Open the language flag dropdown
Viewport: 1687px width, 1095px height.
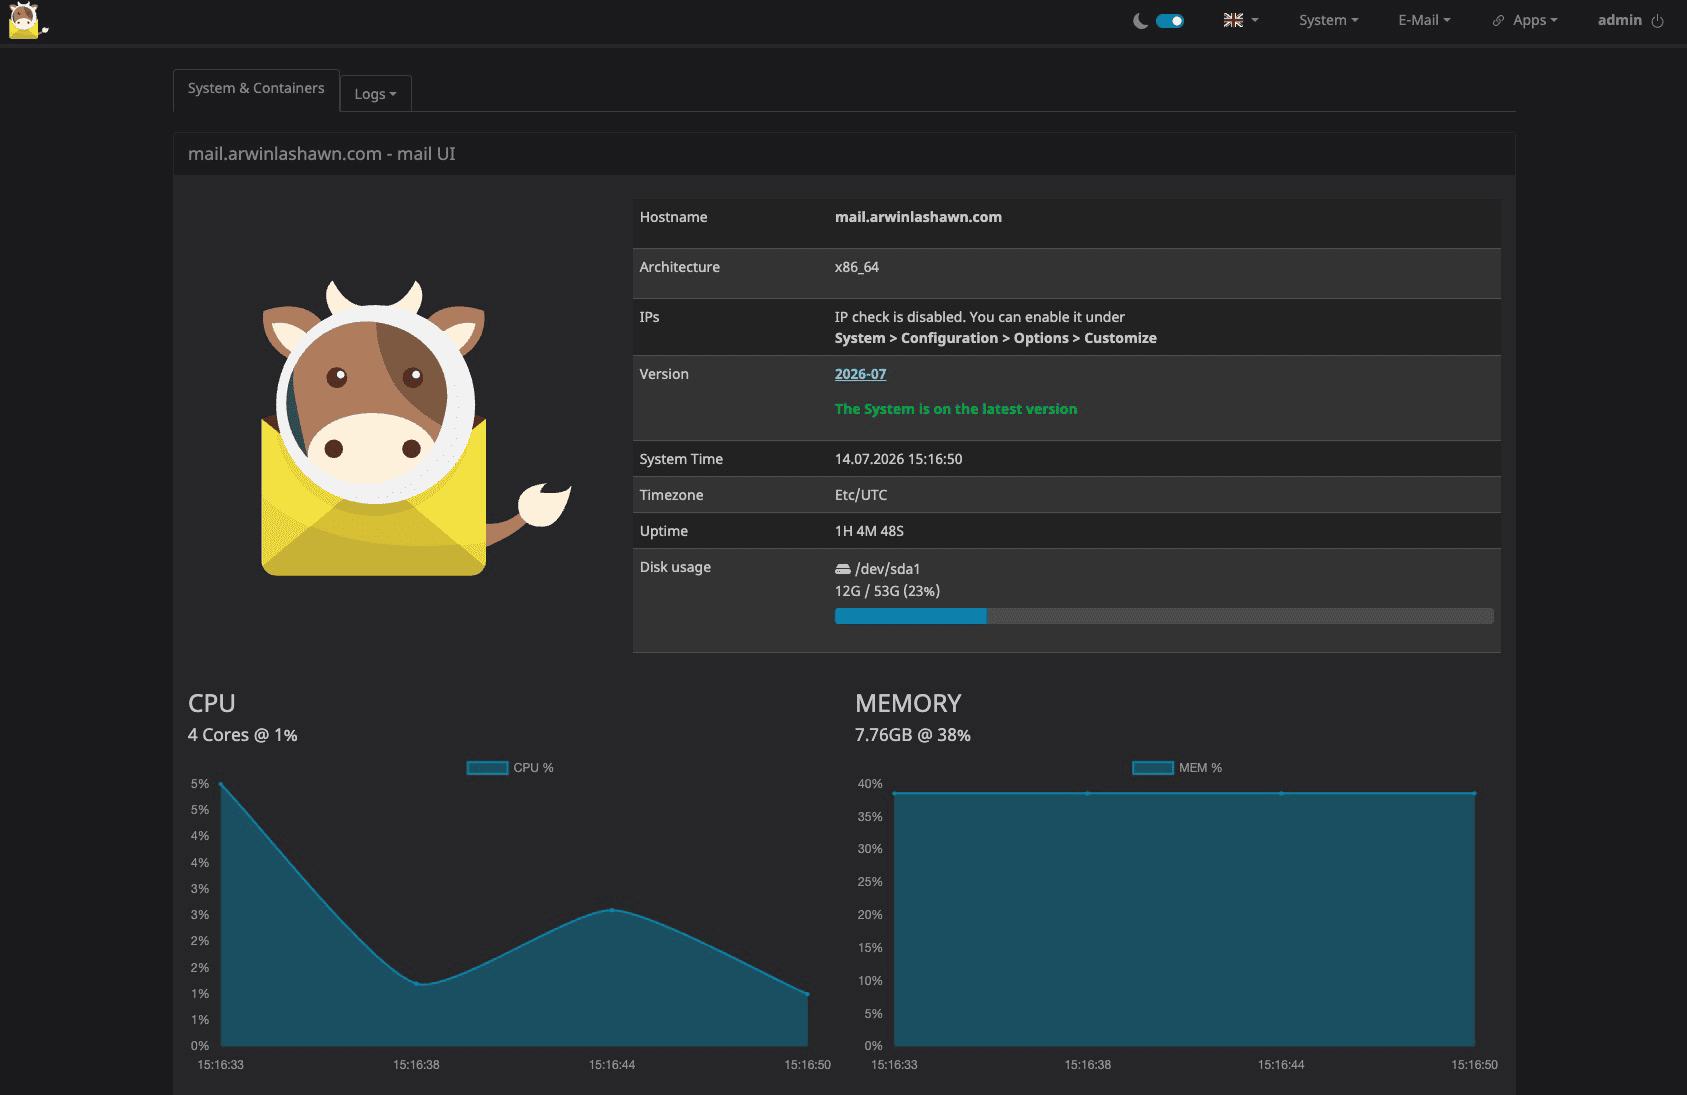(x=1241, y=20)
